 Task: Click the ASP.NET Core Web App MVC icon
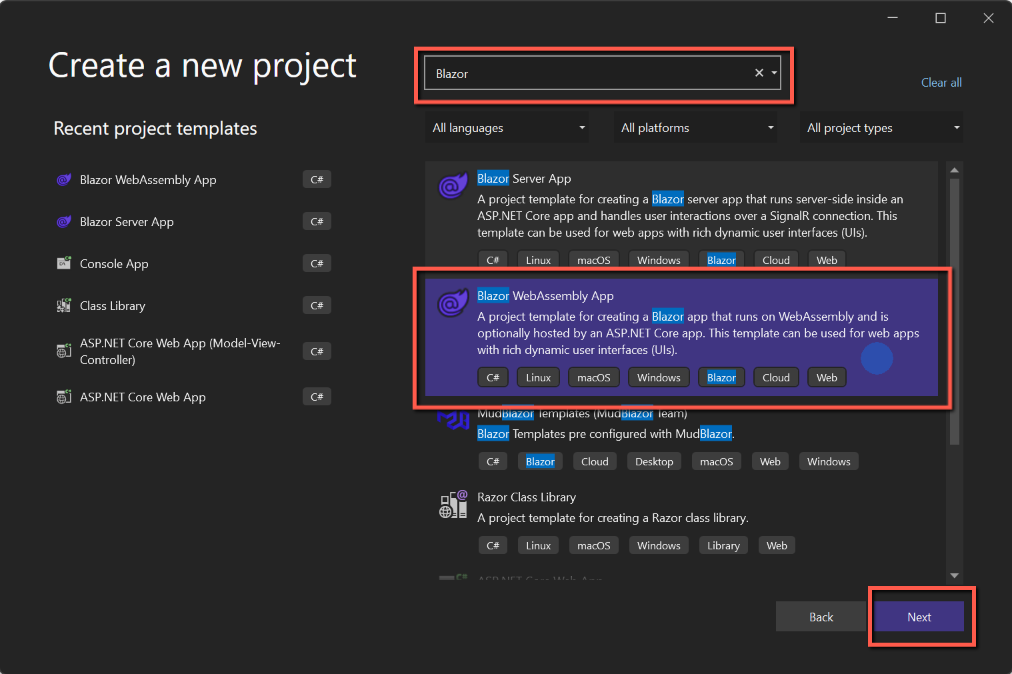63,351
